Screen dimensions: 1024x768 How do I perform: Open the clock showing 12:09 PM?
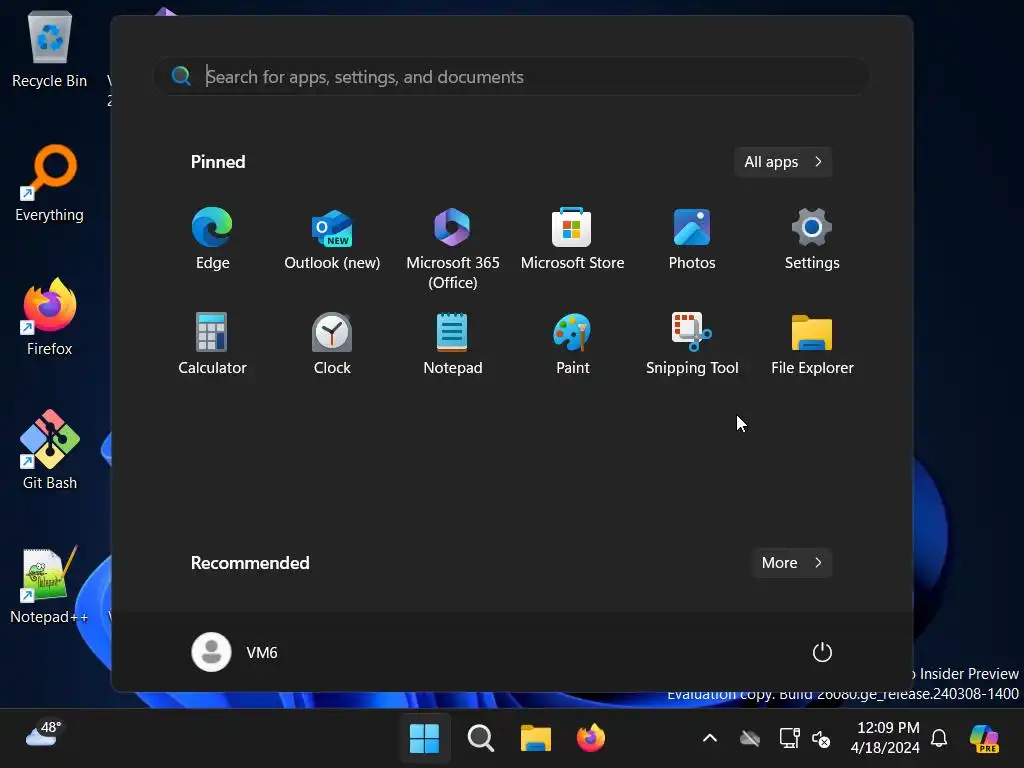[x=885, y=737]
